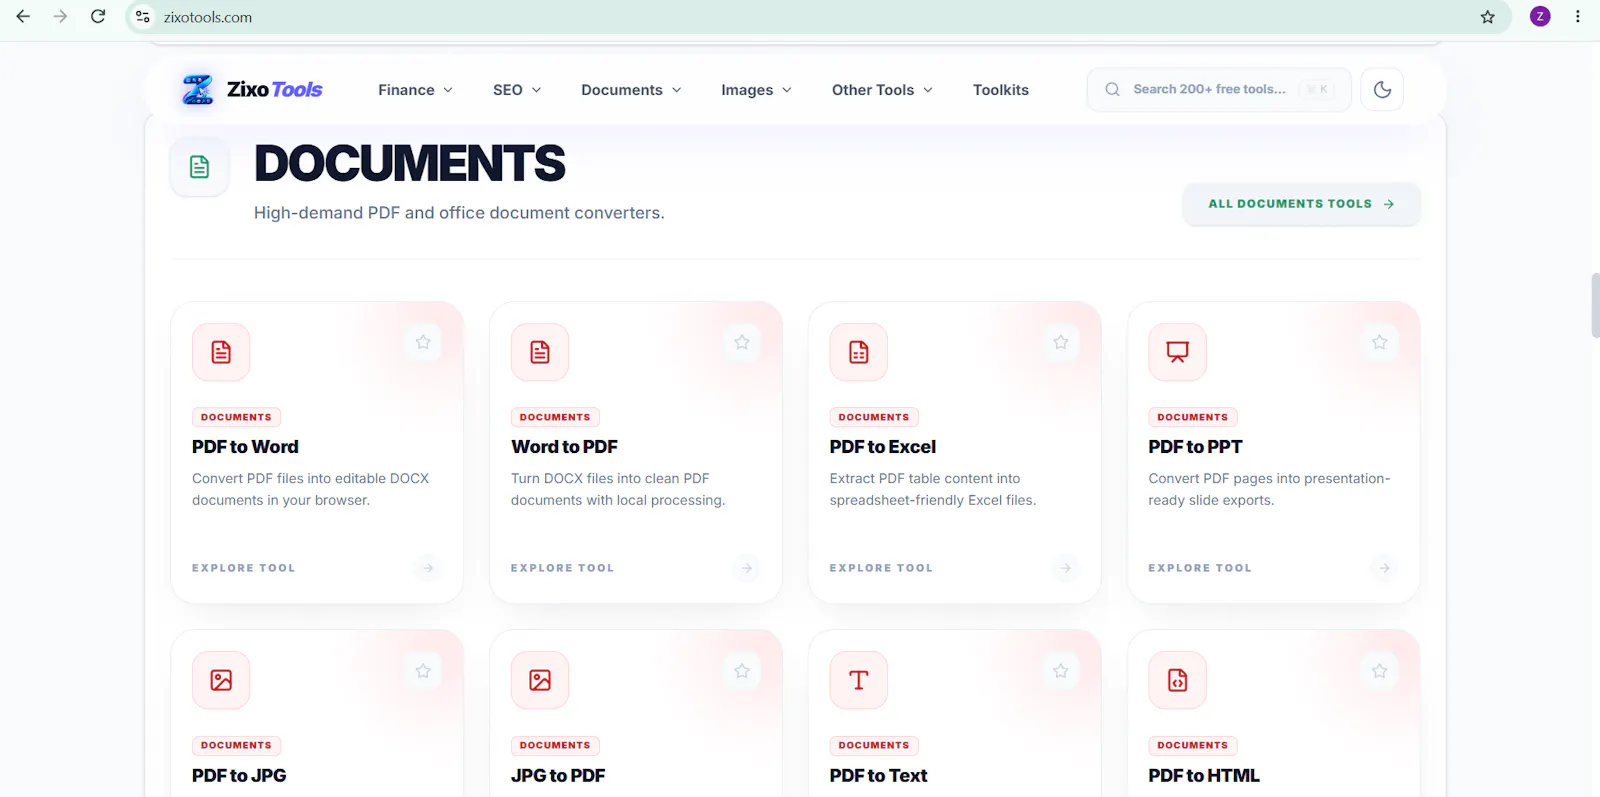
Task: Click the arrow button on PDF to PPT card
Action: (x=1384, y=568)
